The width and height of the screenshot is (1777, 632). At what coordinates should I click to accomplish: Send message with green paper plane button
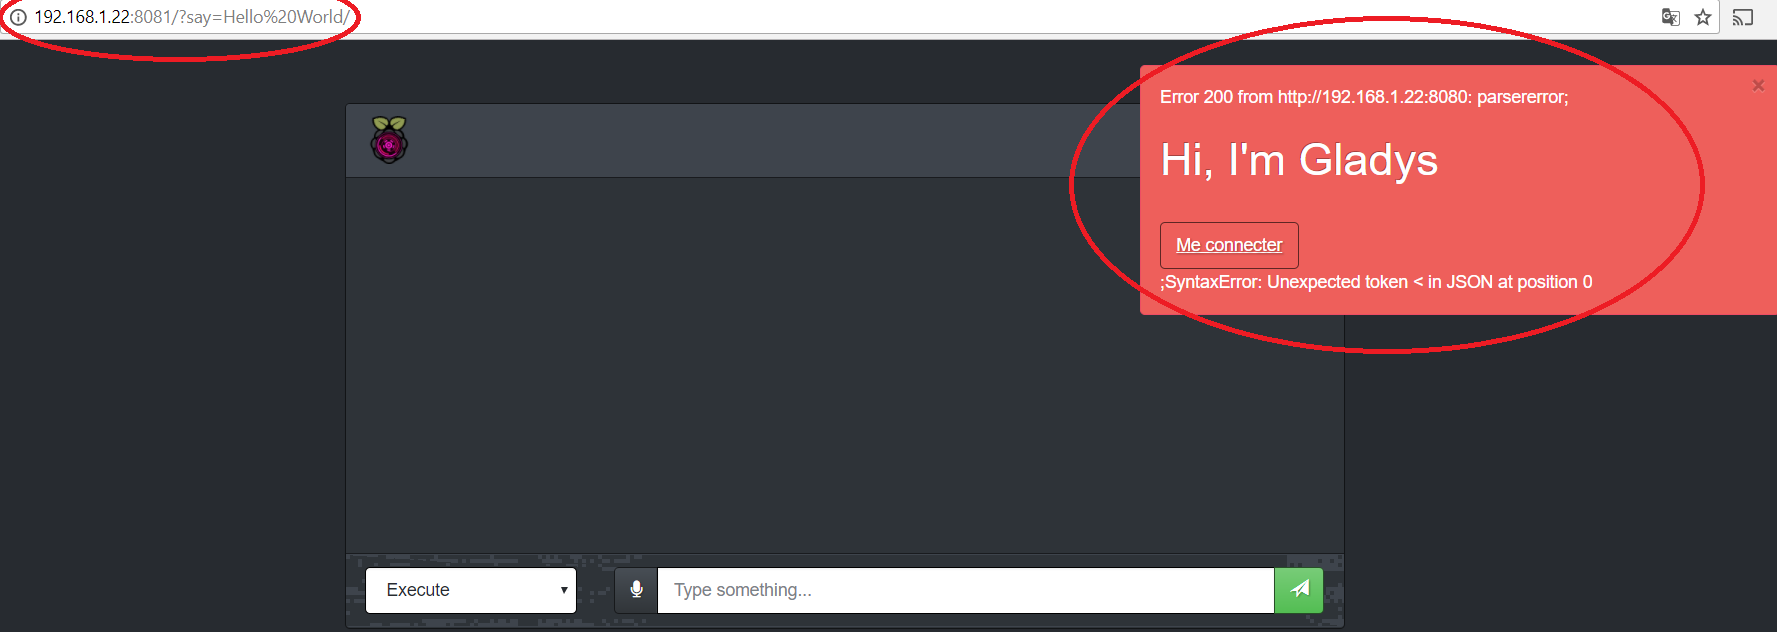coord(1299,590)
